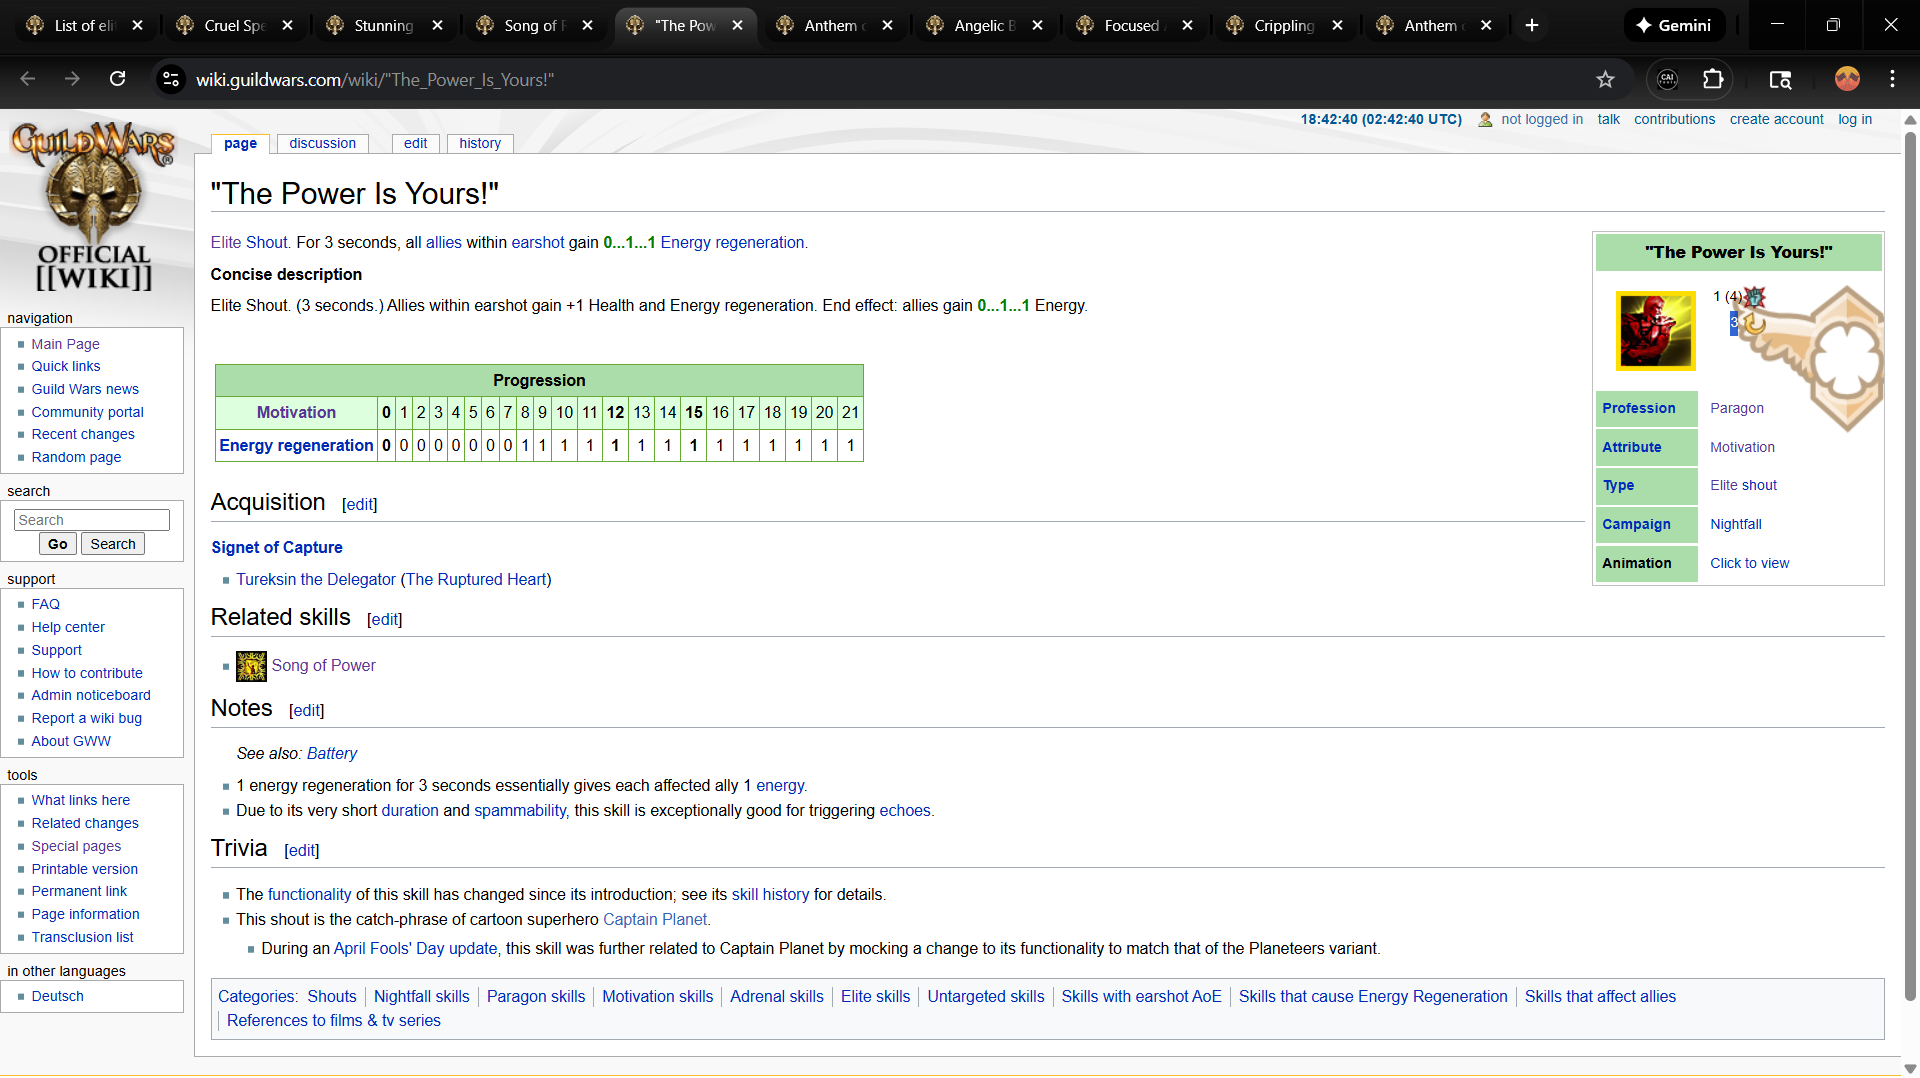The image size is (1920, 1078).
Task: Open the Elite Shout link in description
Action: click(x=249, y=242)
